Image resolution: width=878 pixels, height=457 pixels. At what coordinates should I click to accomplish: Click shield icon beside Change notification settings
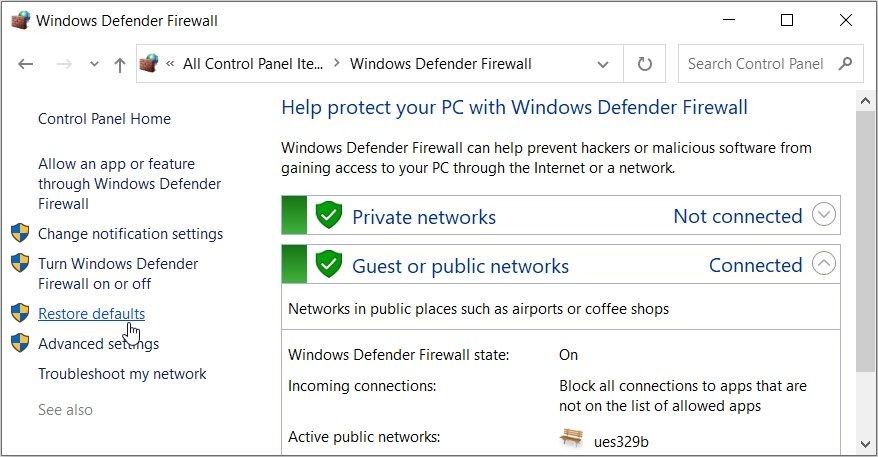pos(20,233)
